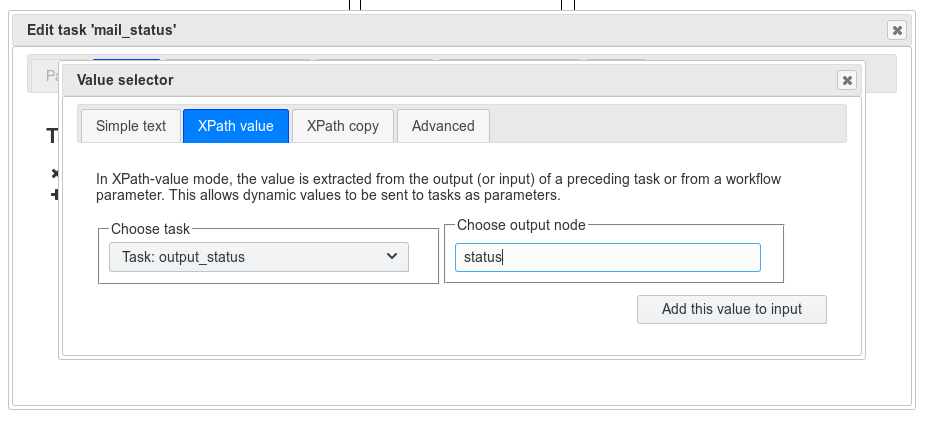Click the XPath-value mode description text
Viewport: 935px width, 422px height.
point(438,187)
